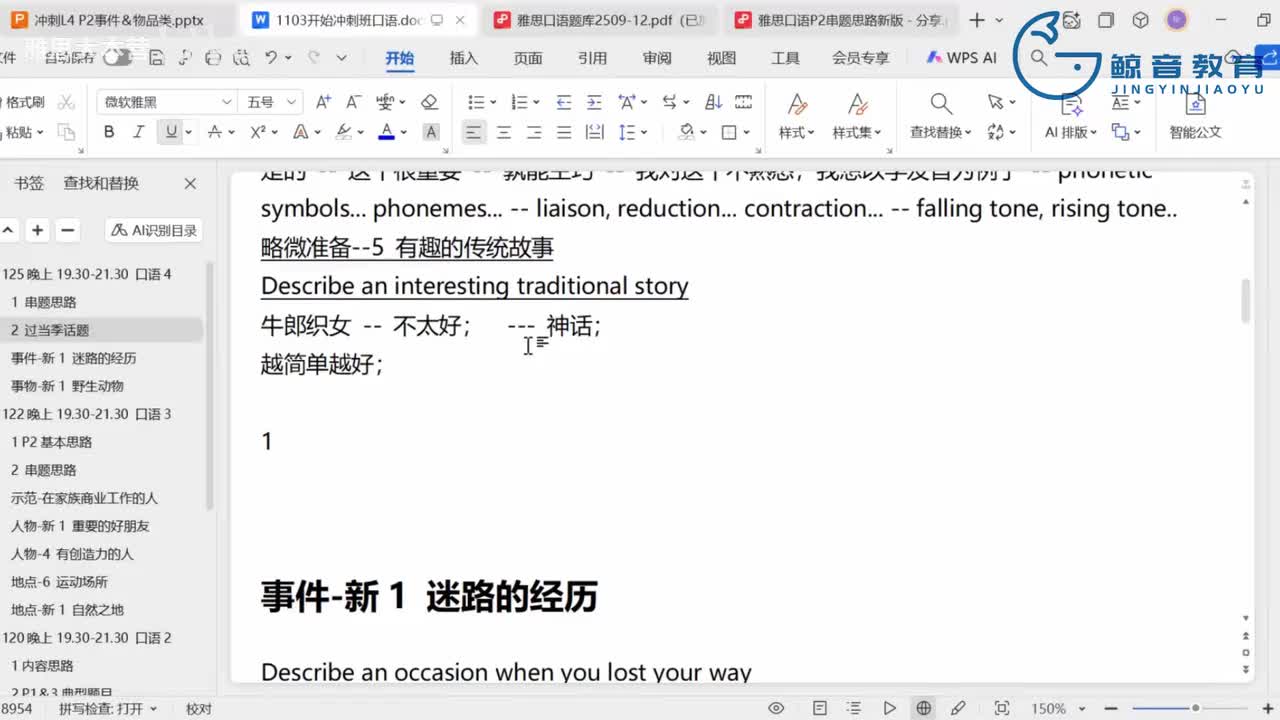Toggle the 自动保存 auto-save switch

(x=117, y=58)
